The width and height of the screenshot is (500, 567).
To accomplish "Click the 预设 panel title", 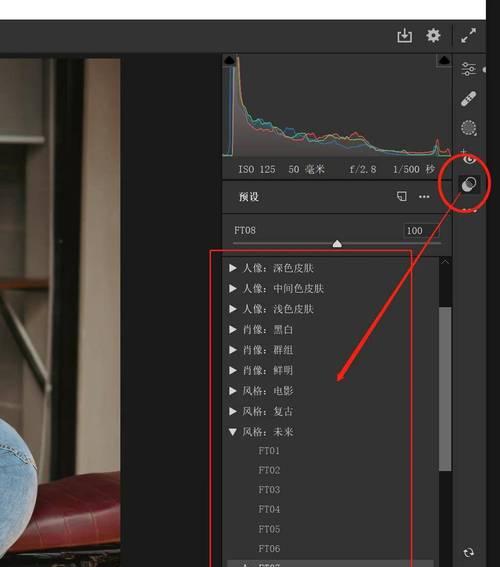I will point(249,197).
